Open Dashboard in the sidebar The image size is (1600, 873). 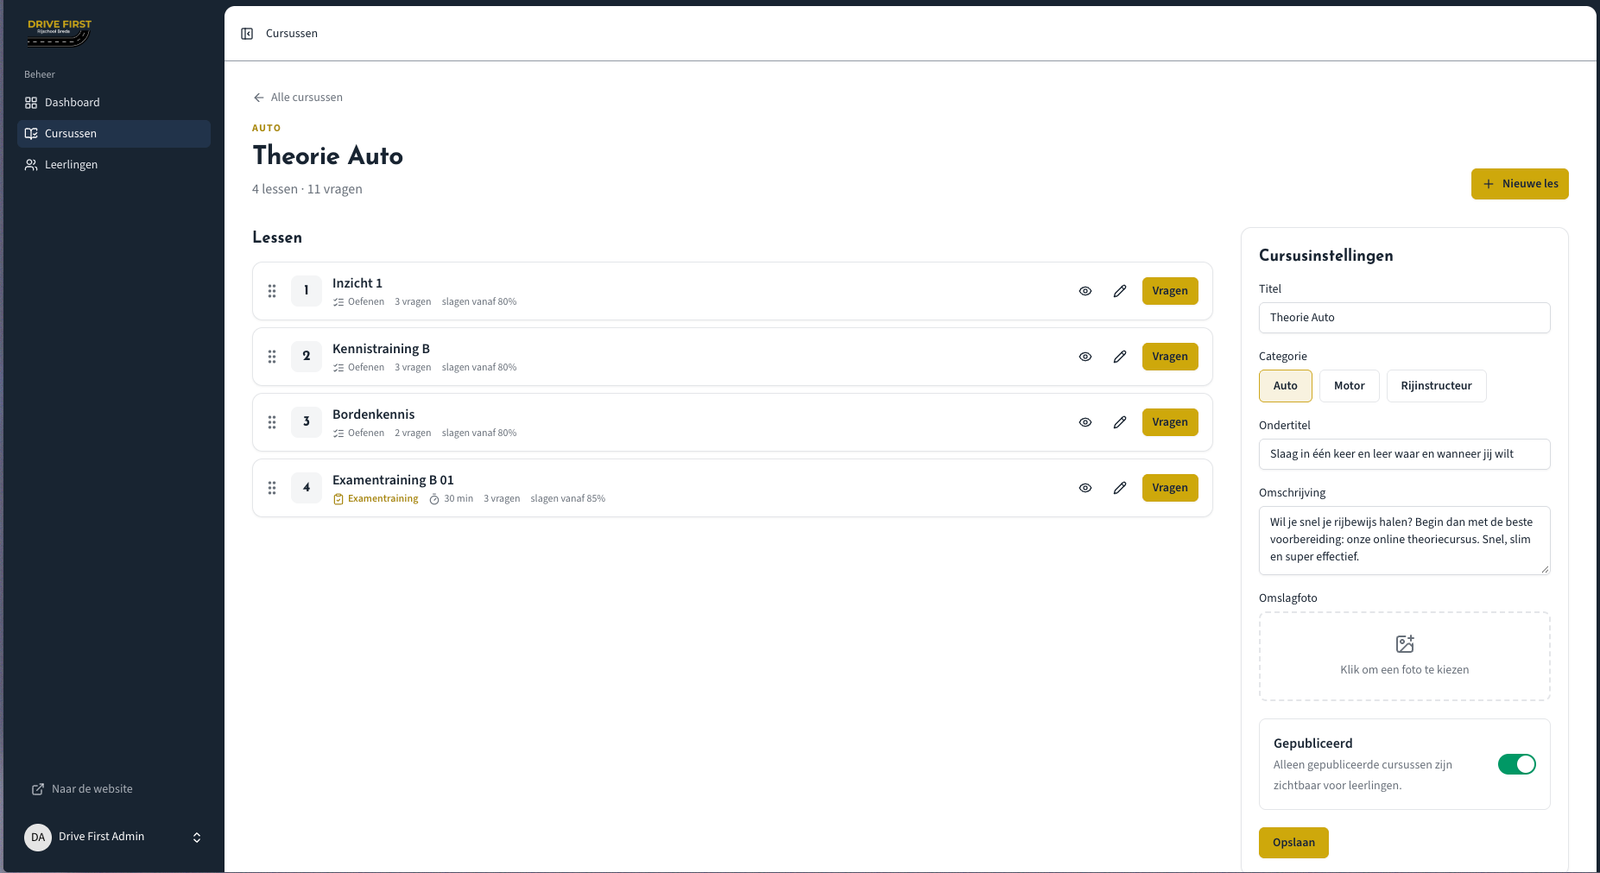pos(114,103)
